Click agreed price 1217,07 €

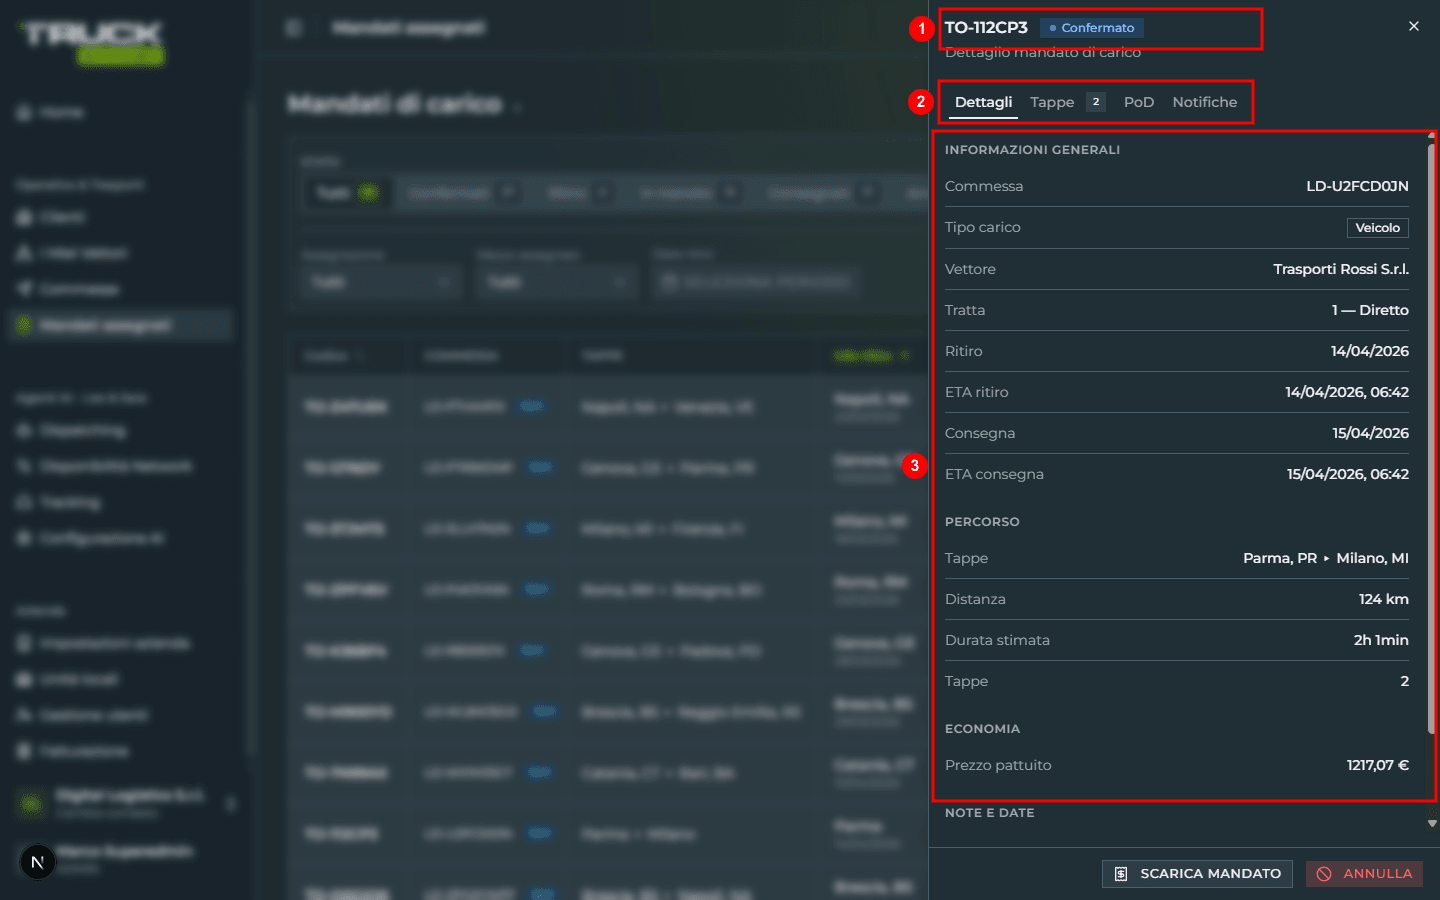tap(1377, 765)
